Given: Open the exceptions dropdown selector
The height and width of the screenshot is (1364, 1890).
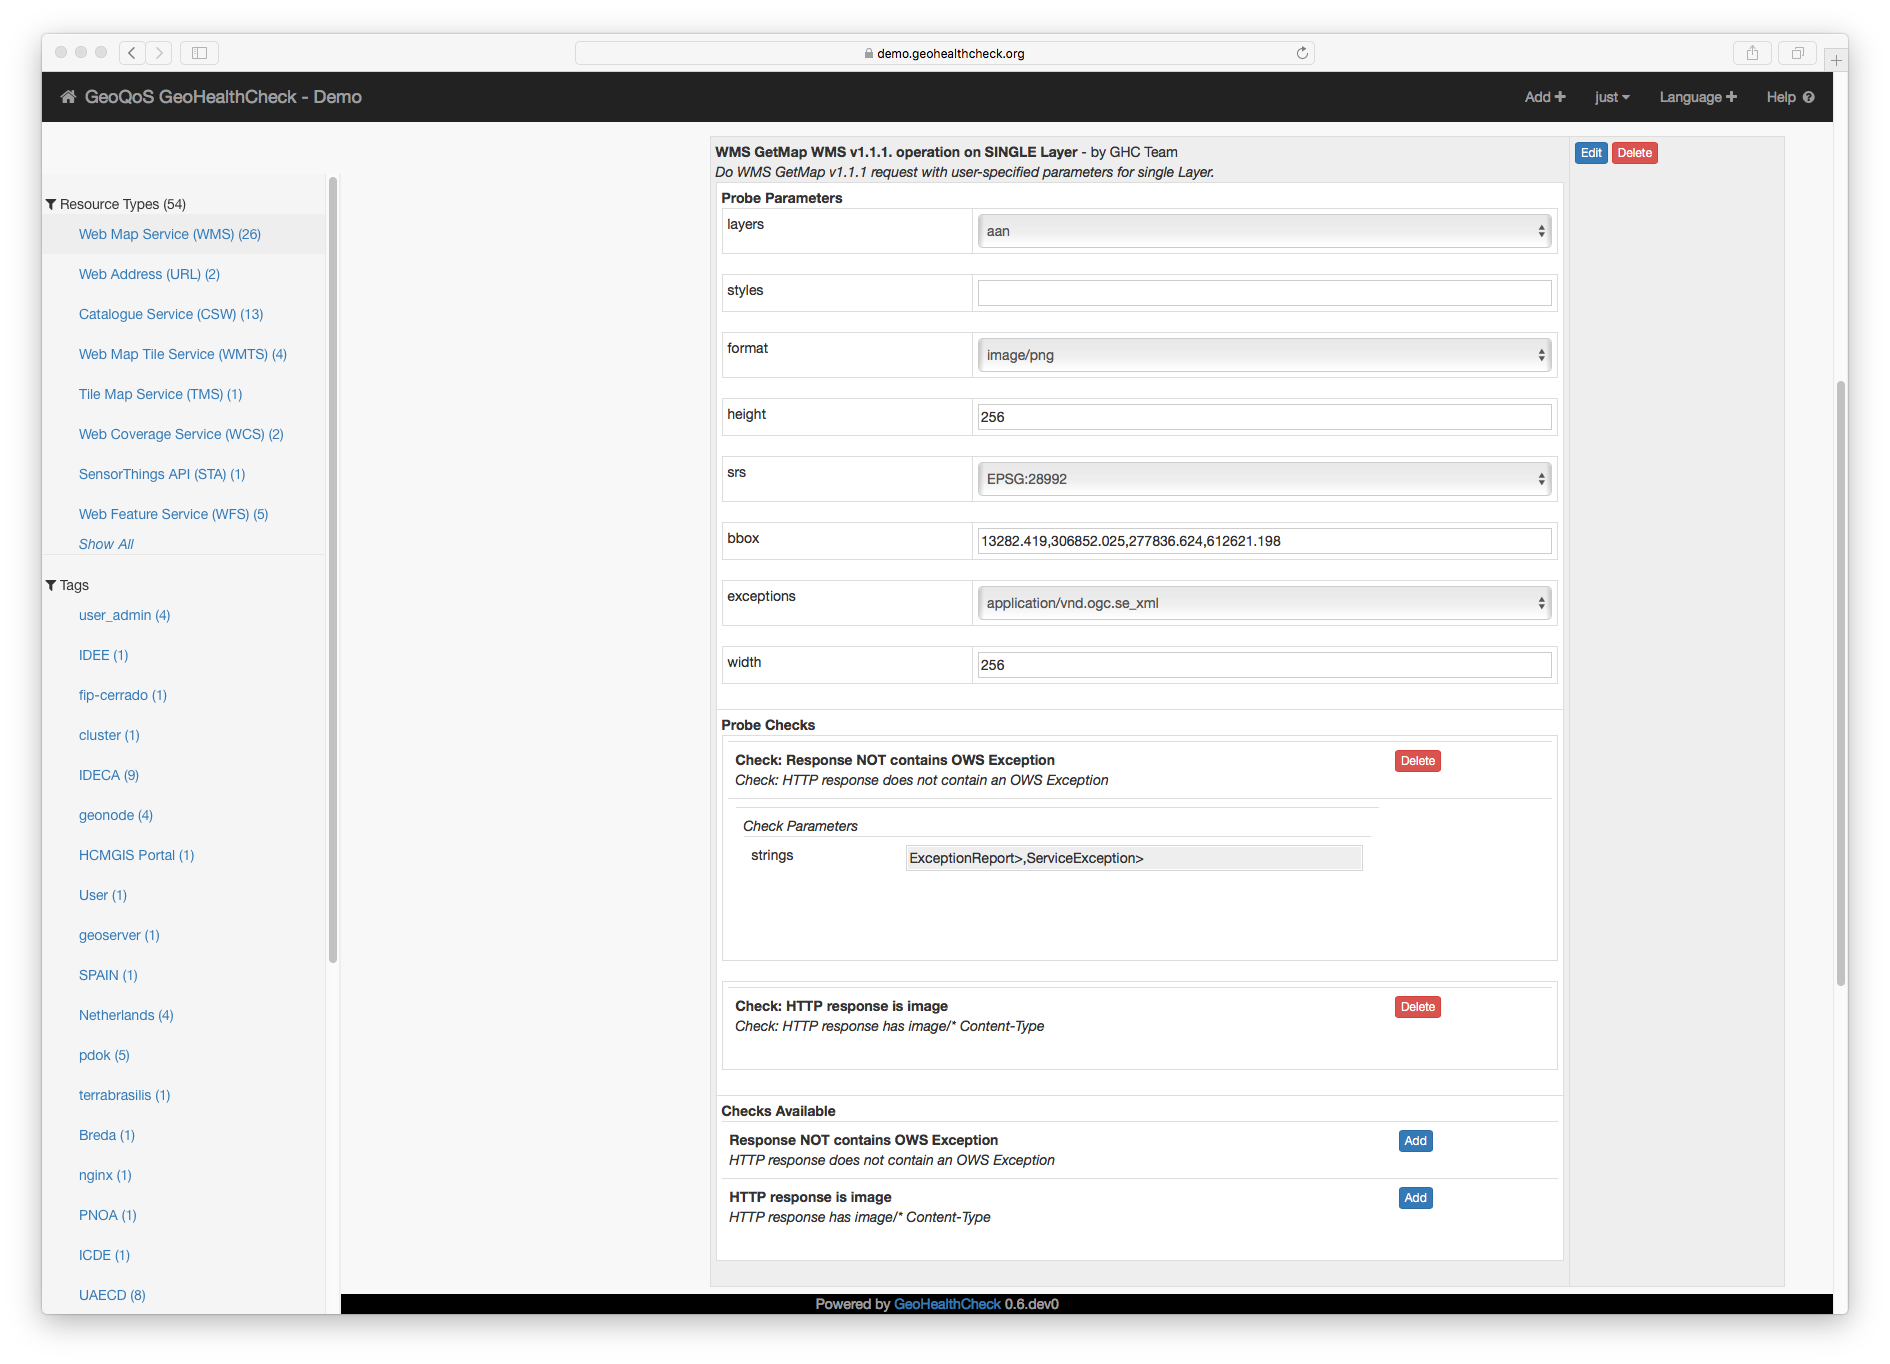Looking at the screenshot, I should (1264, 603).
